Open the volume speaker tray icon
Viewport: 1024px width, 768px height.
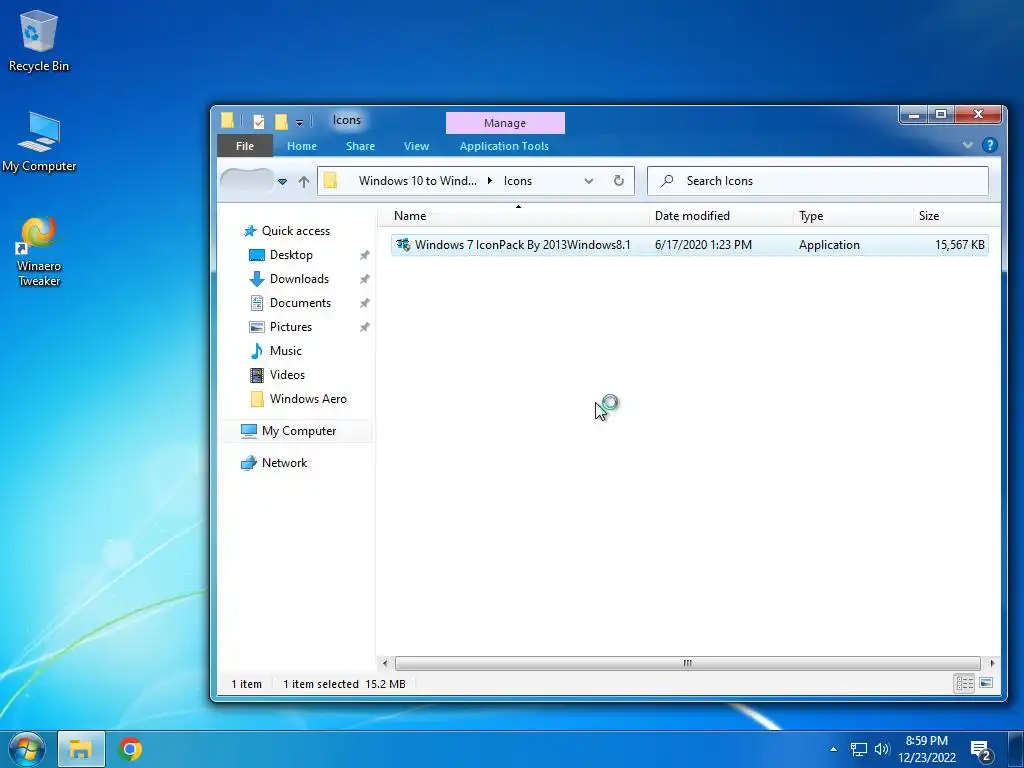(882, 749)
